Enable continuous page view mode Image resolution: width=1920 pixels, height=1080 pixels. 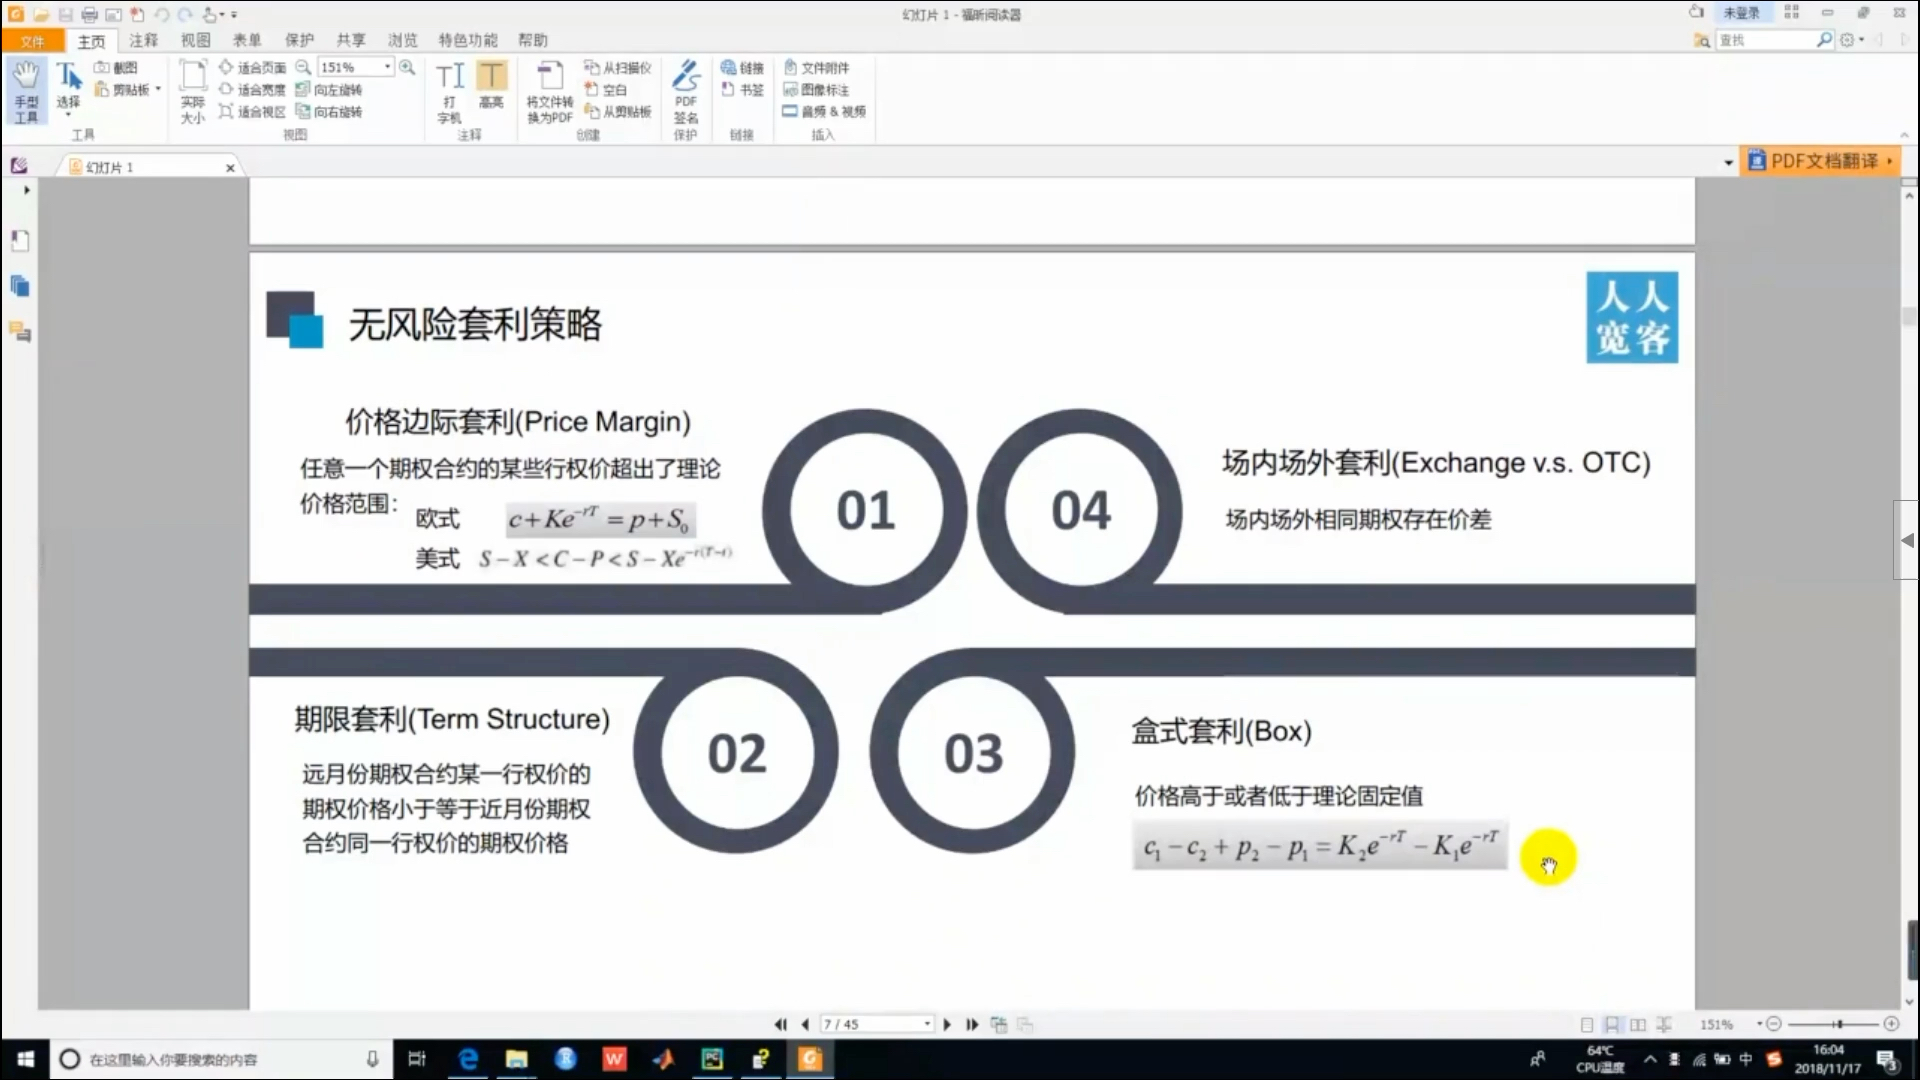point(1612,1024)
